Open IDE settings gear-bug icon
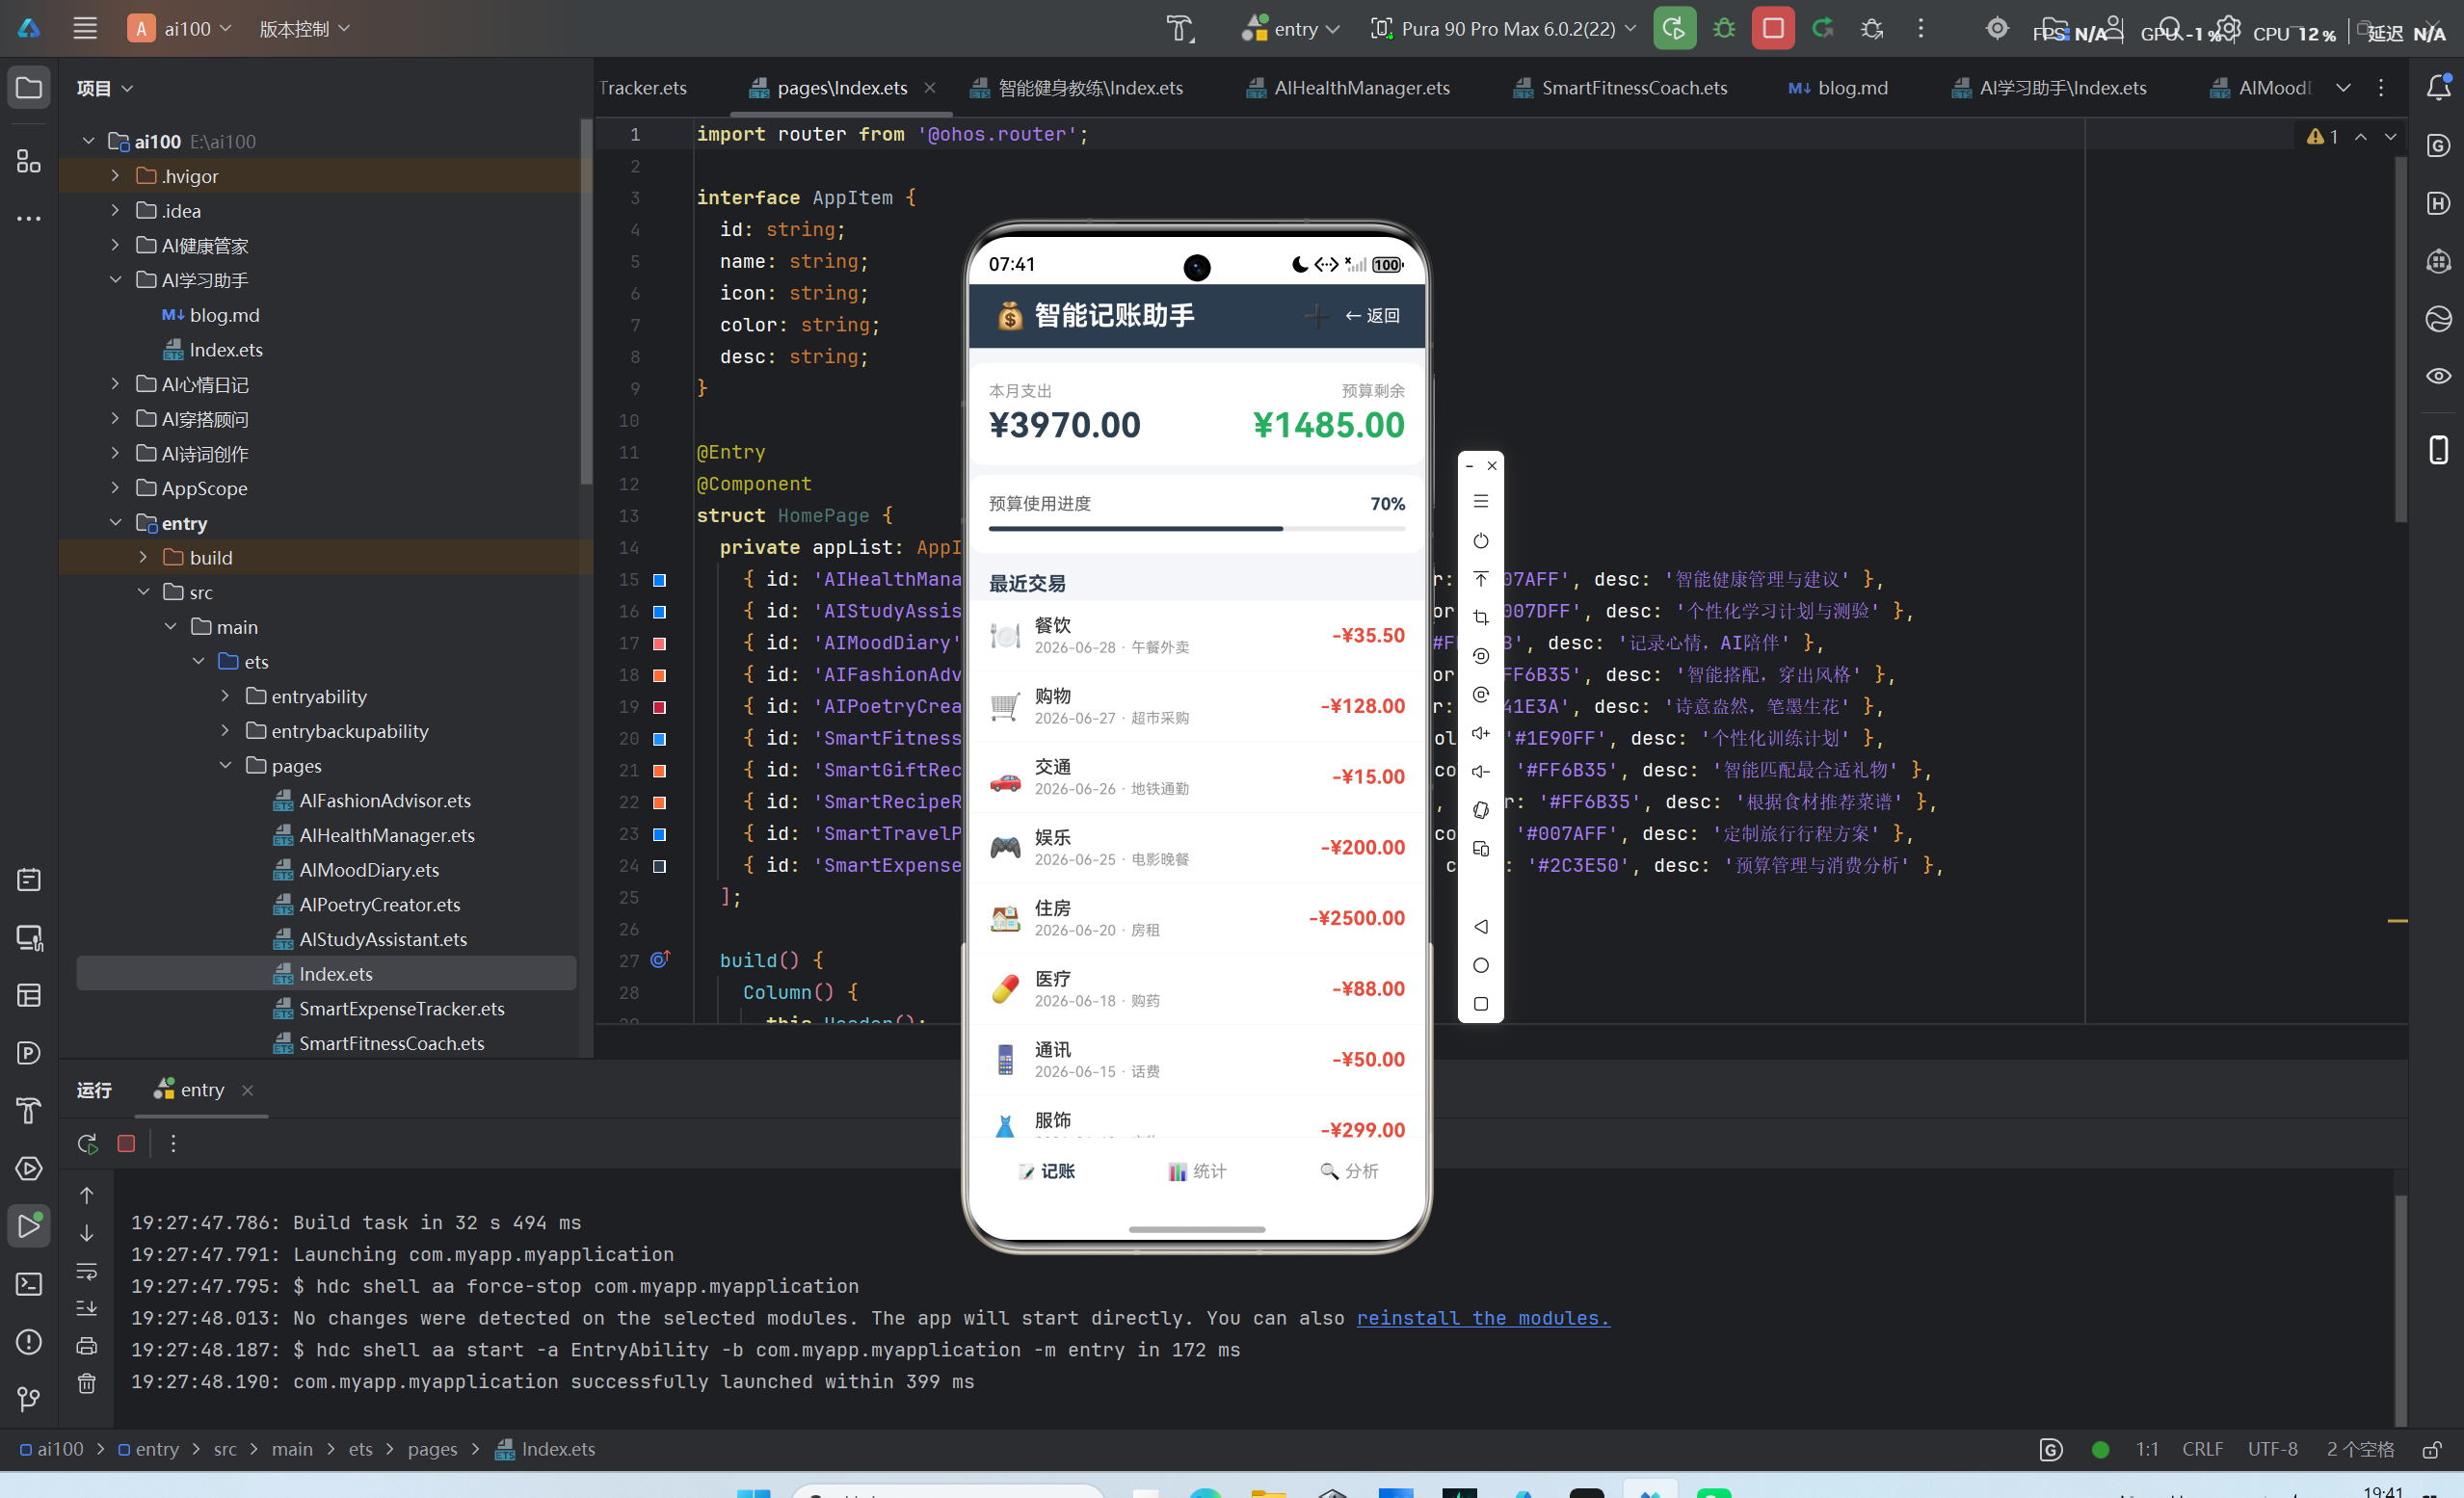The image size is (2464, 1498). tap(1872, 29)
